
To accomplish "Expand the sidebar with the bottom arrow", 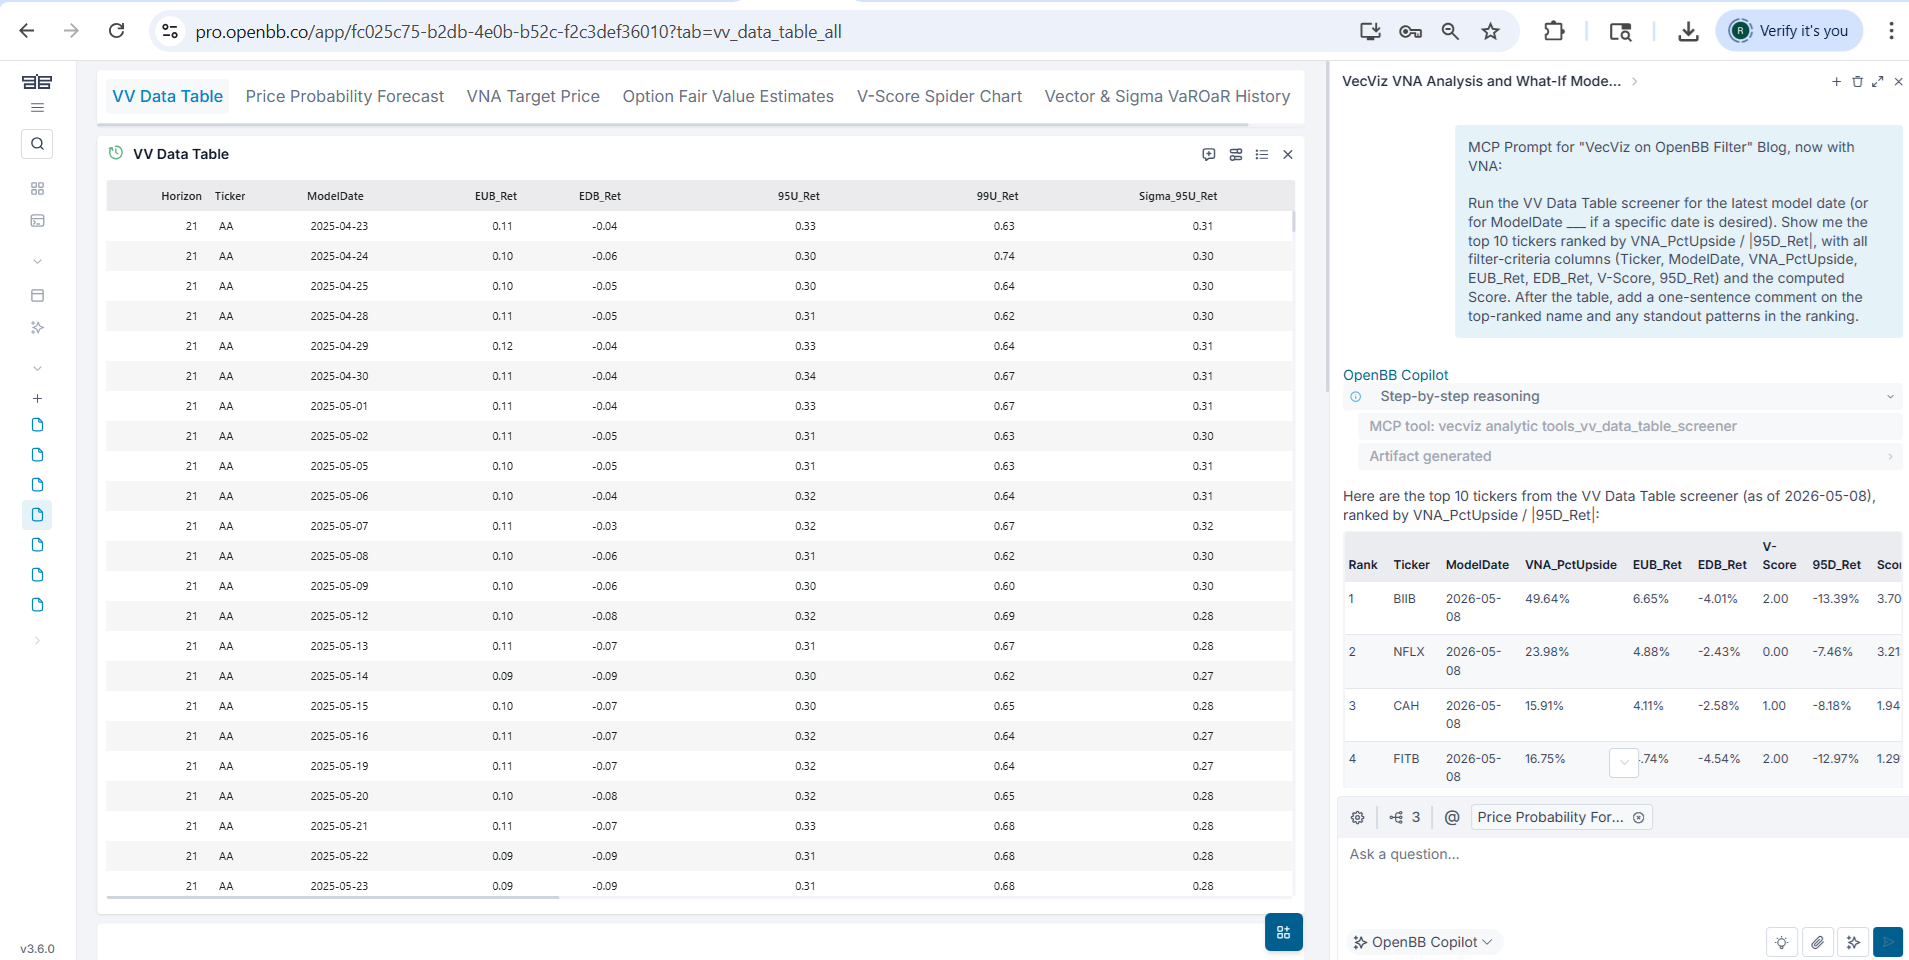I will point(37,641).
